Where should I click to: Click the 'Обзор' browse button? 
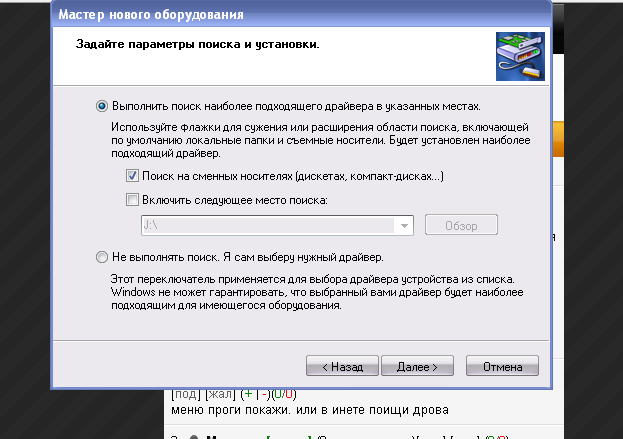(x=461, y=225)
